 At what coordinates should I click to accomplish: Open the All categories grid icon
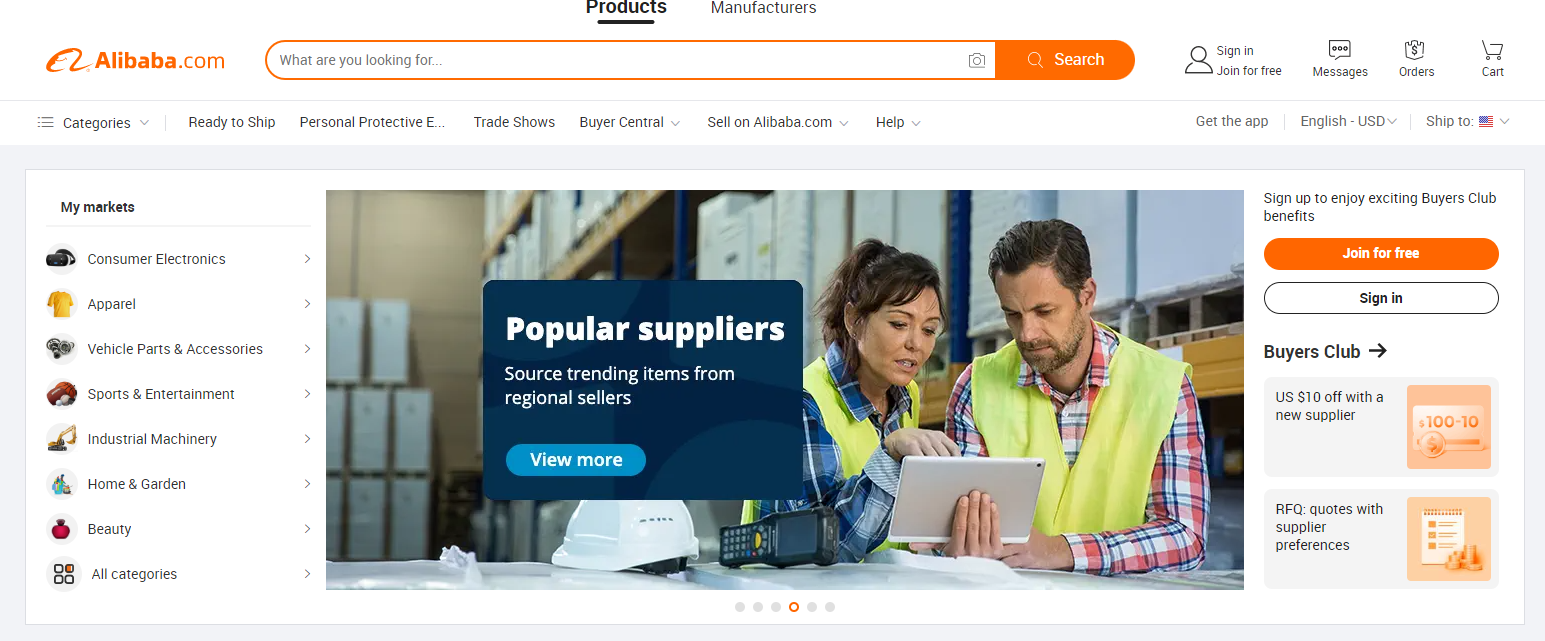pyautogui.click(x=64, y=574)
